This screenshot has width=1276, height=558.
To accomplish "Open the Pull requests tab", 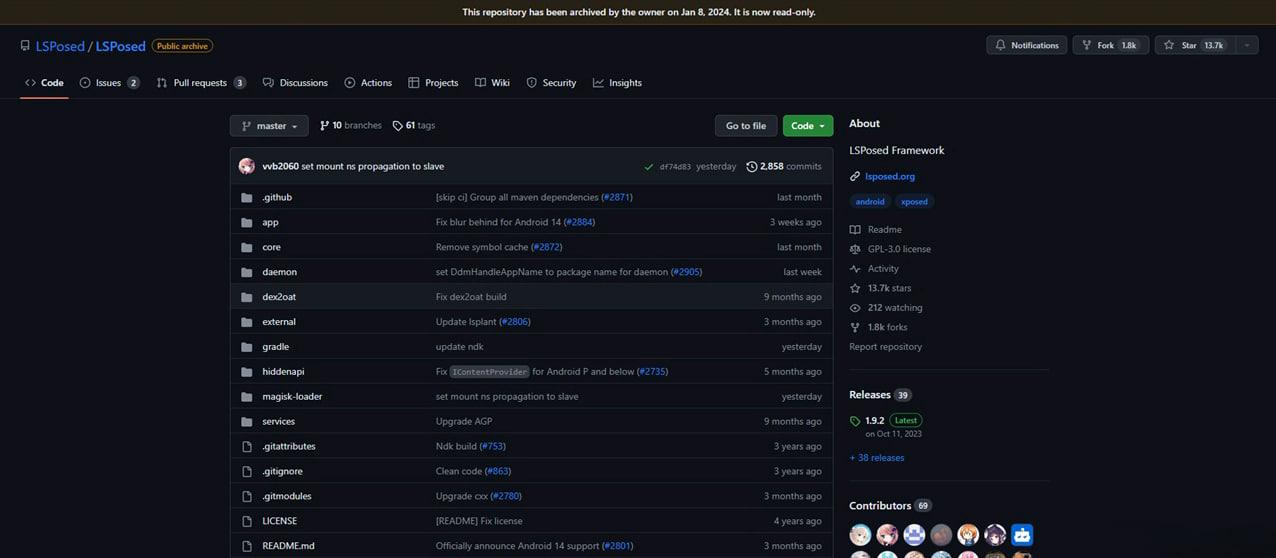I will pos(200,83).
